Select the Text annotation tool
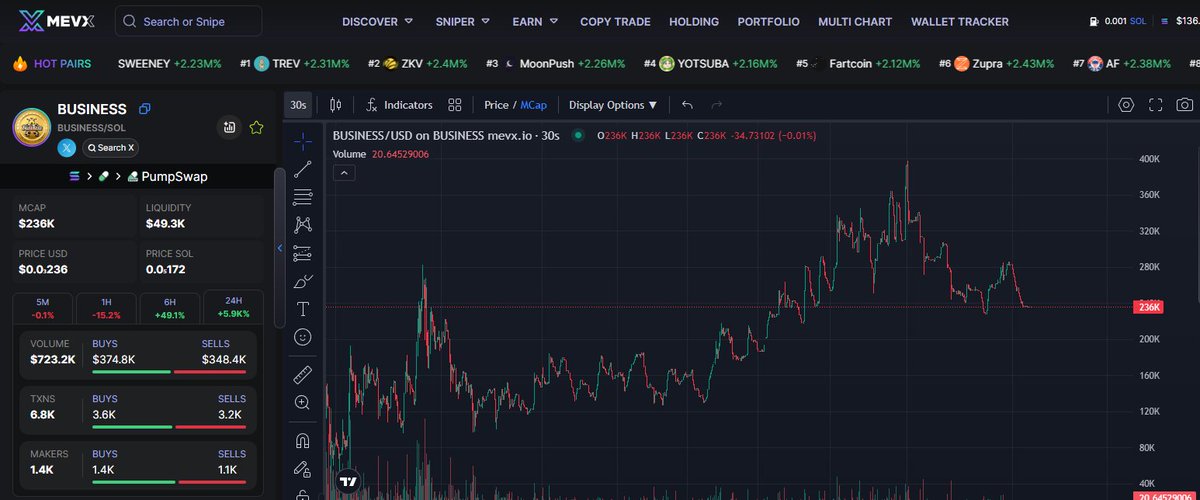Image resolution: width=1200 pixels, height=500 pixels. [303, 309]
